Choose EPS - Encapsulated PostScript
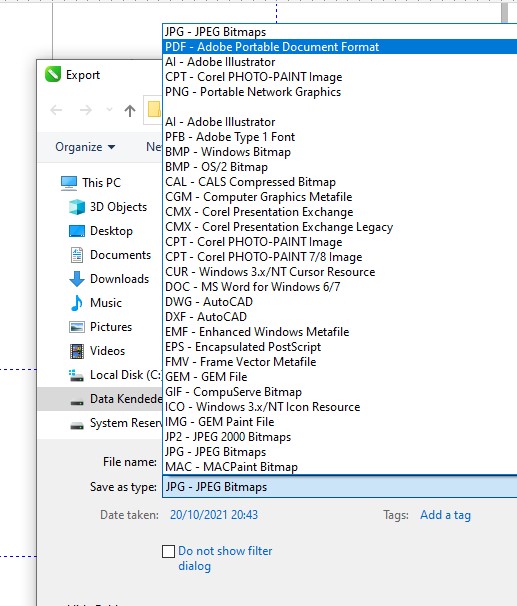This screenshot has width=517, height=606. click(x=340, y=347)
